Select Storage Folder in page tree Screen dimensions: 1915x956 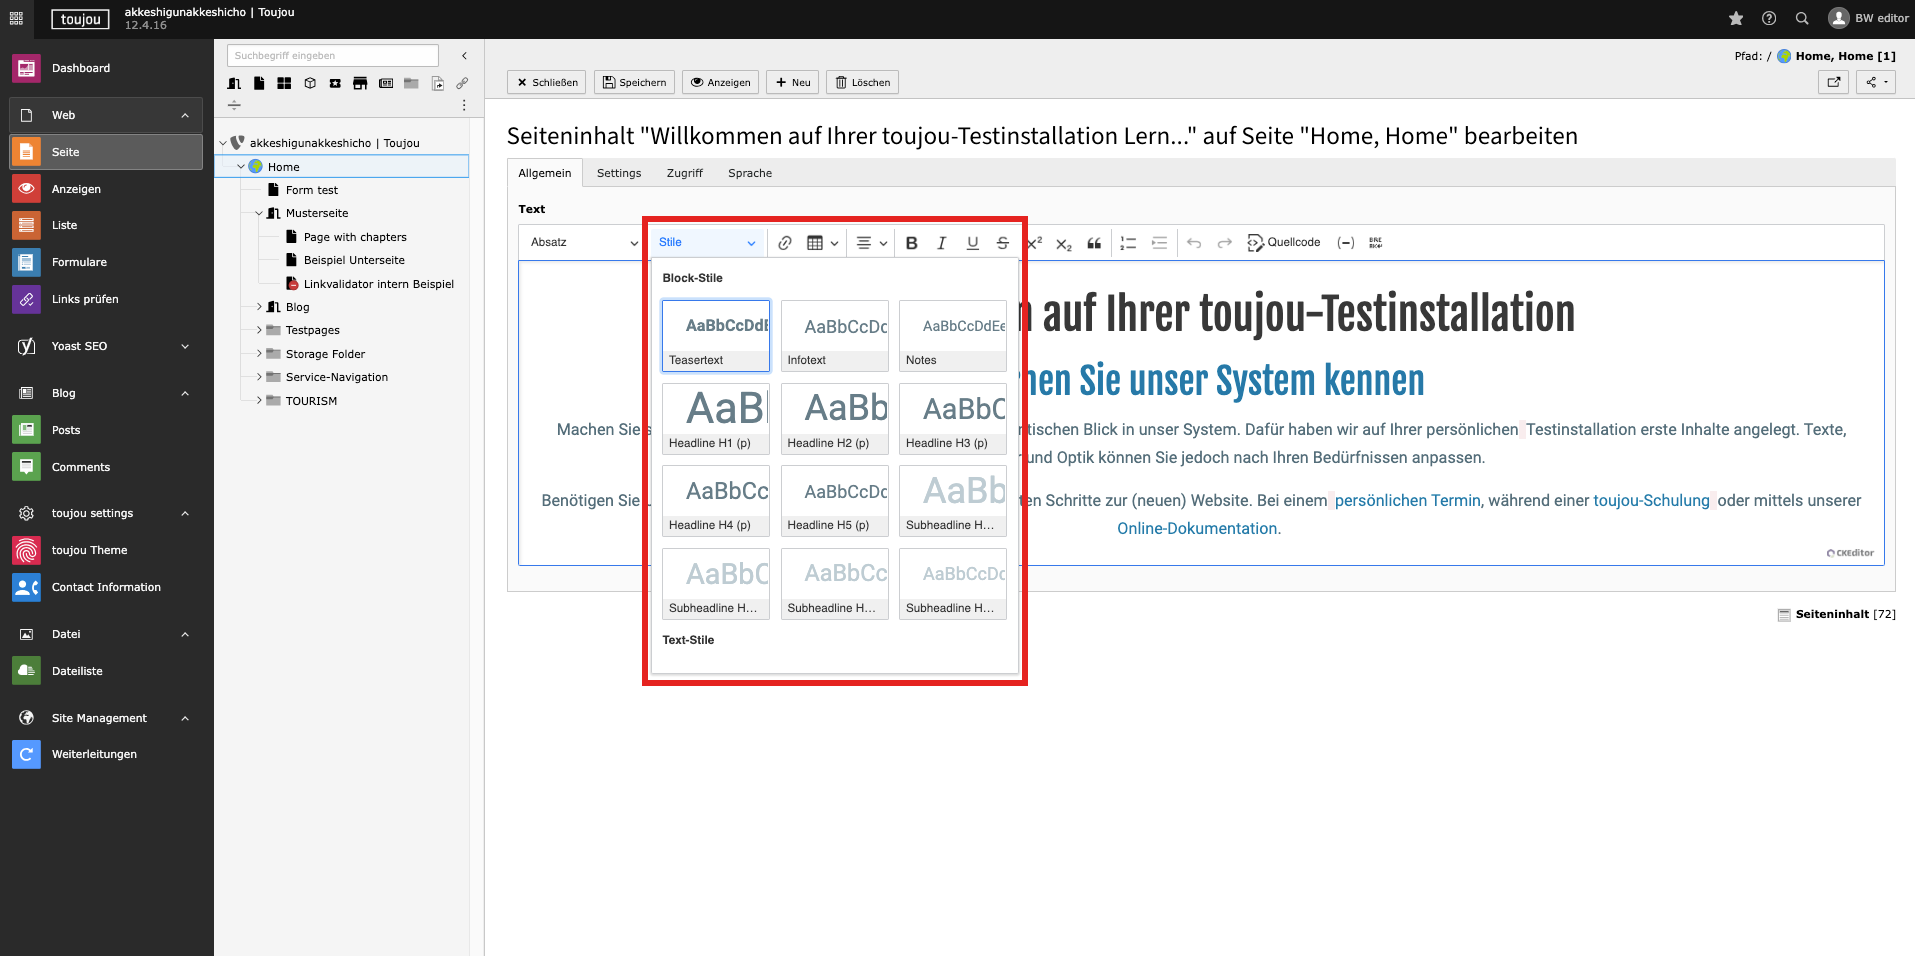(325, 354)
